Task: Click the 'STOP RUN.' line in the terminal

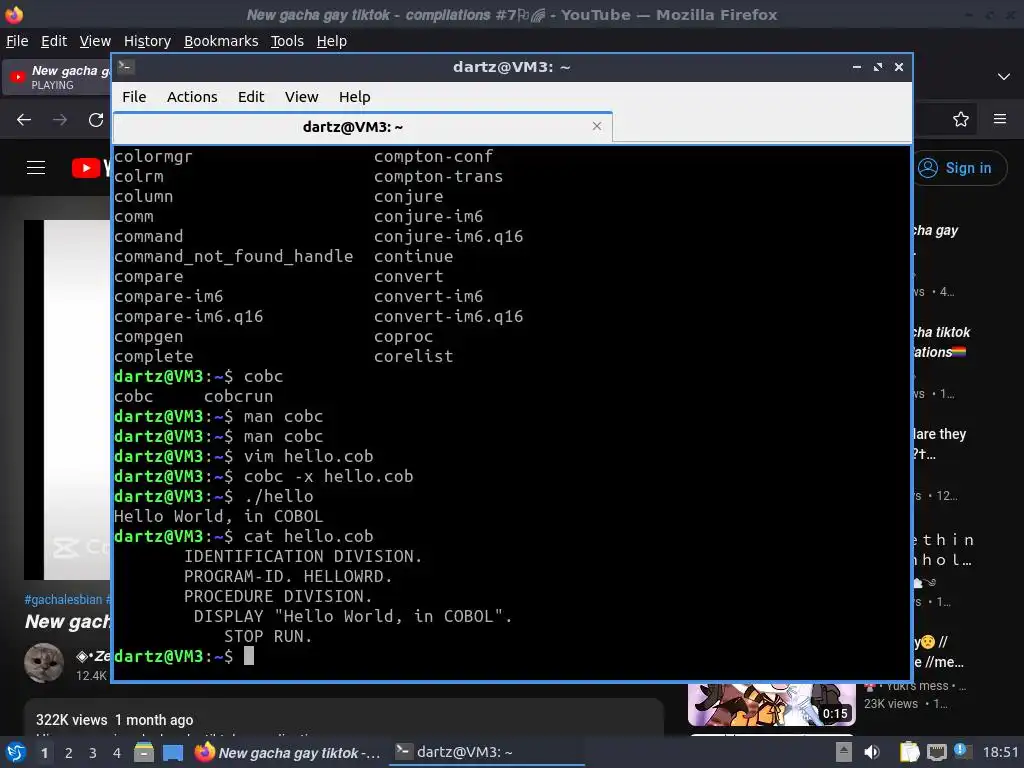Action: pyautogui.click(x=268, y=636)
